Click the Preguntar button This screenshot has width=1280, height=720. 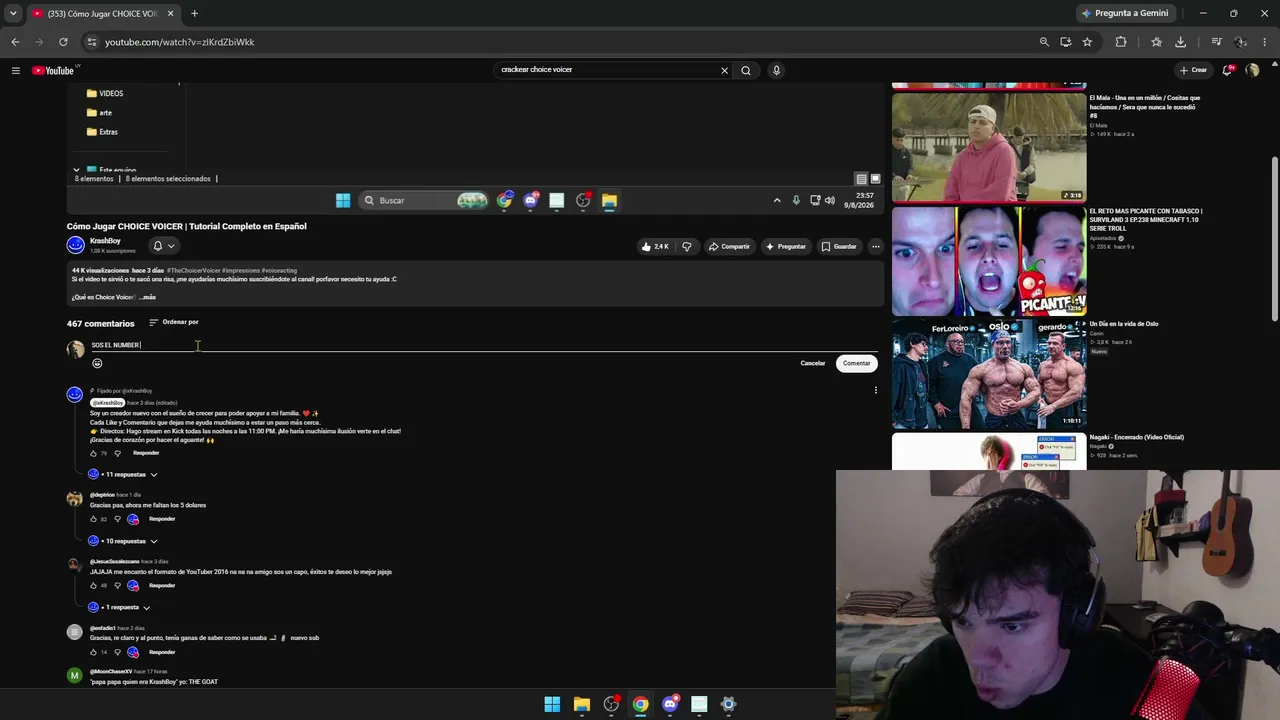[x=785, y=246]
